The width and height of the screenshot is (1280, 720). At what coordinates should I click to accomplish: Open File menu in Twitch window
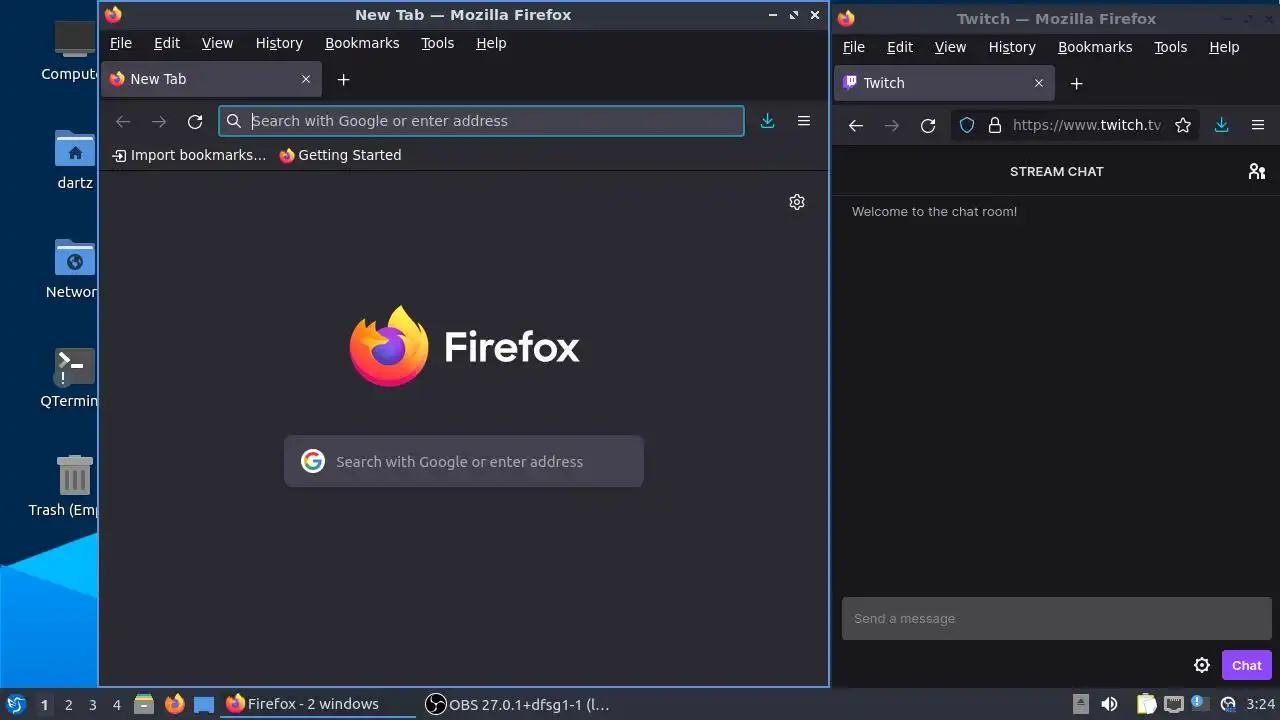point(854,47)
